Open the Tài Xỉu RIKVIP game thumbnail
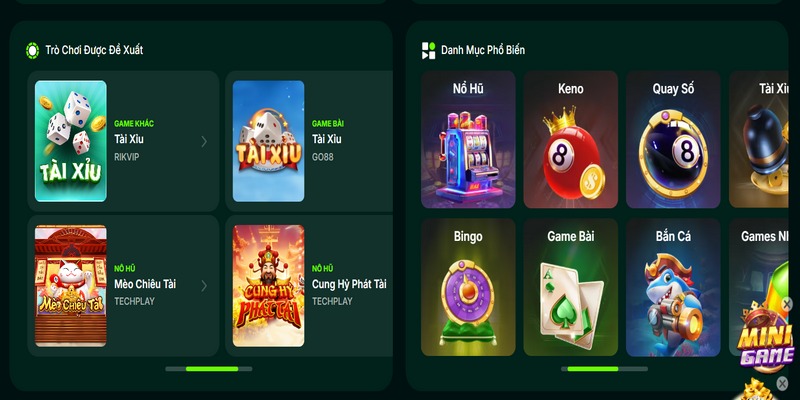This screenshot has height=400, width=800. pyautogui.click(x=71, y=141)
